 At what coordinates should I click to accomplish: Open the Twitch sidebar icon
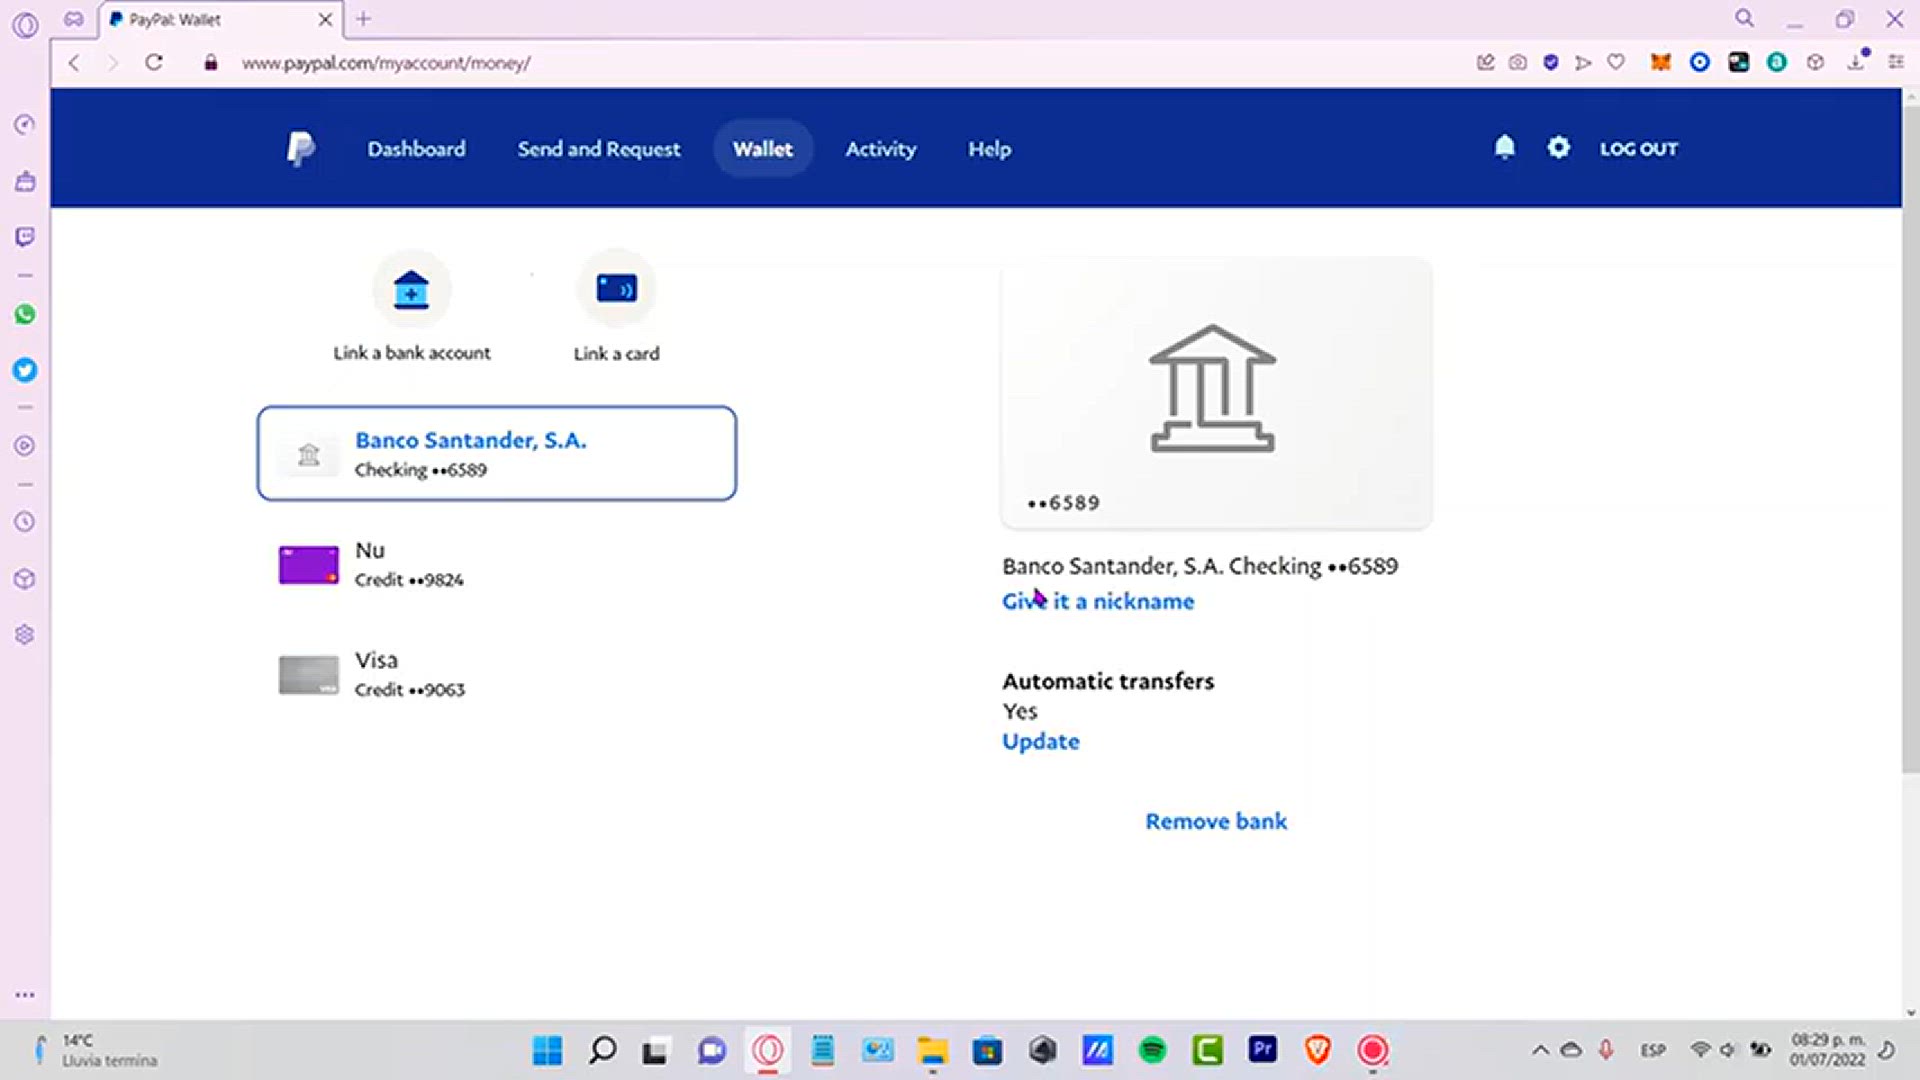[x=25, y=237]
